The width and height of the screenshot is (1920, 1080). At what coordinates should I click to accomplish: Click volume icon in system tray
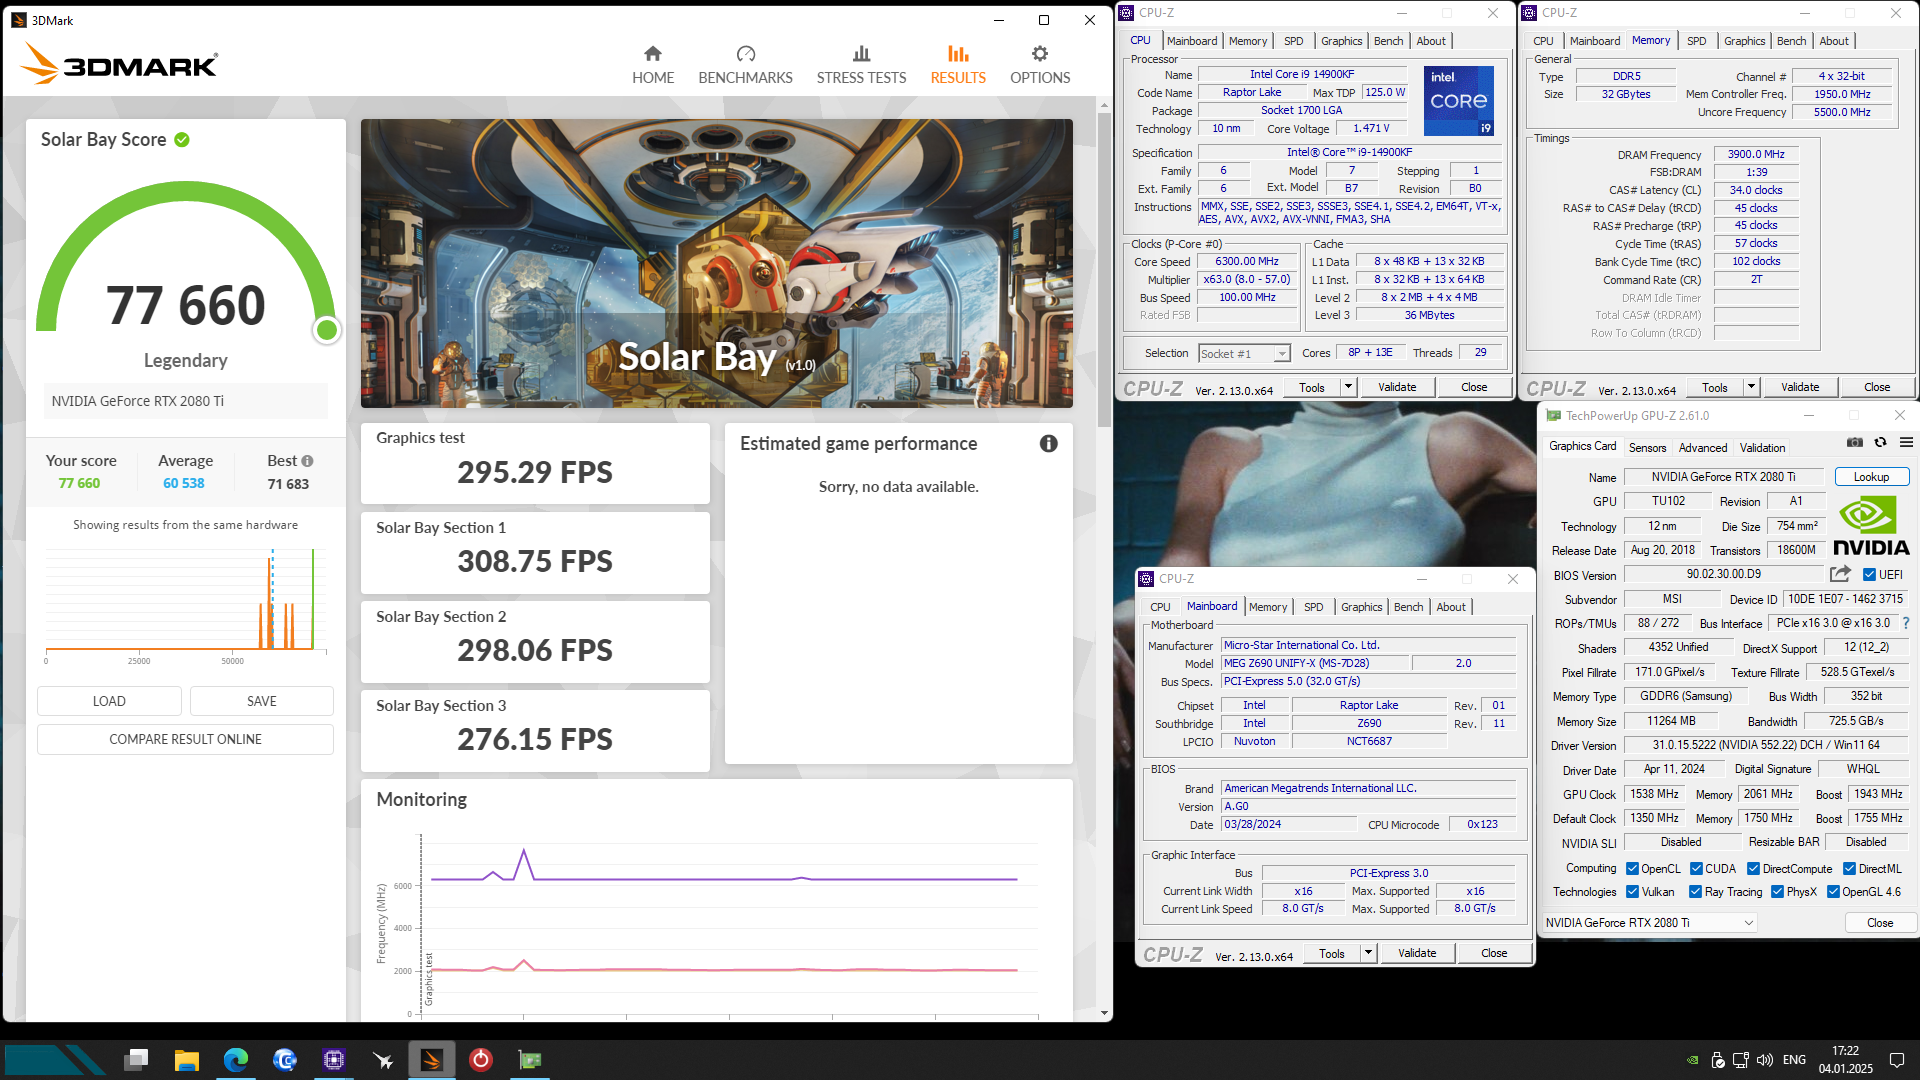[1765, 1060]
